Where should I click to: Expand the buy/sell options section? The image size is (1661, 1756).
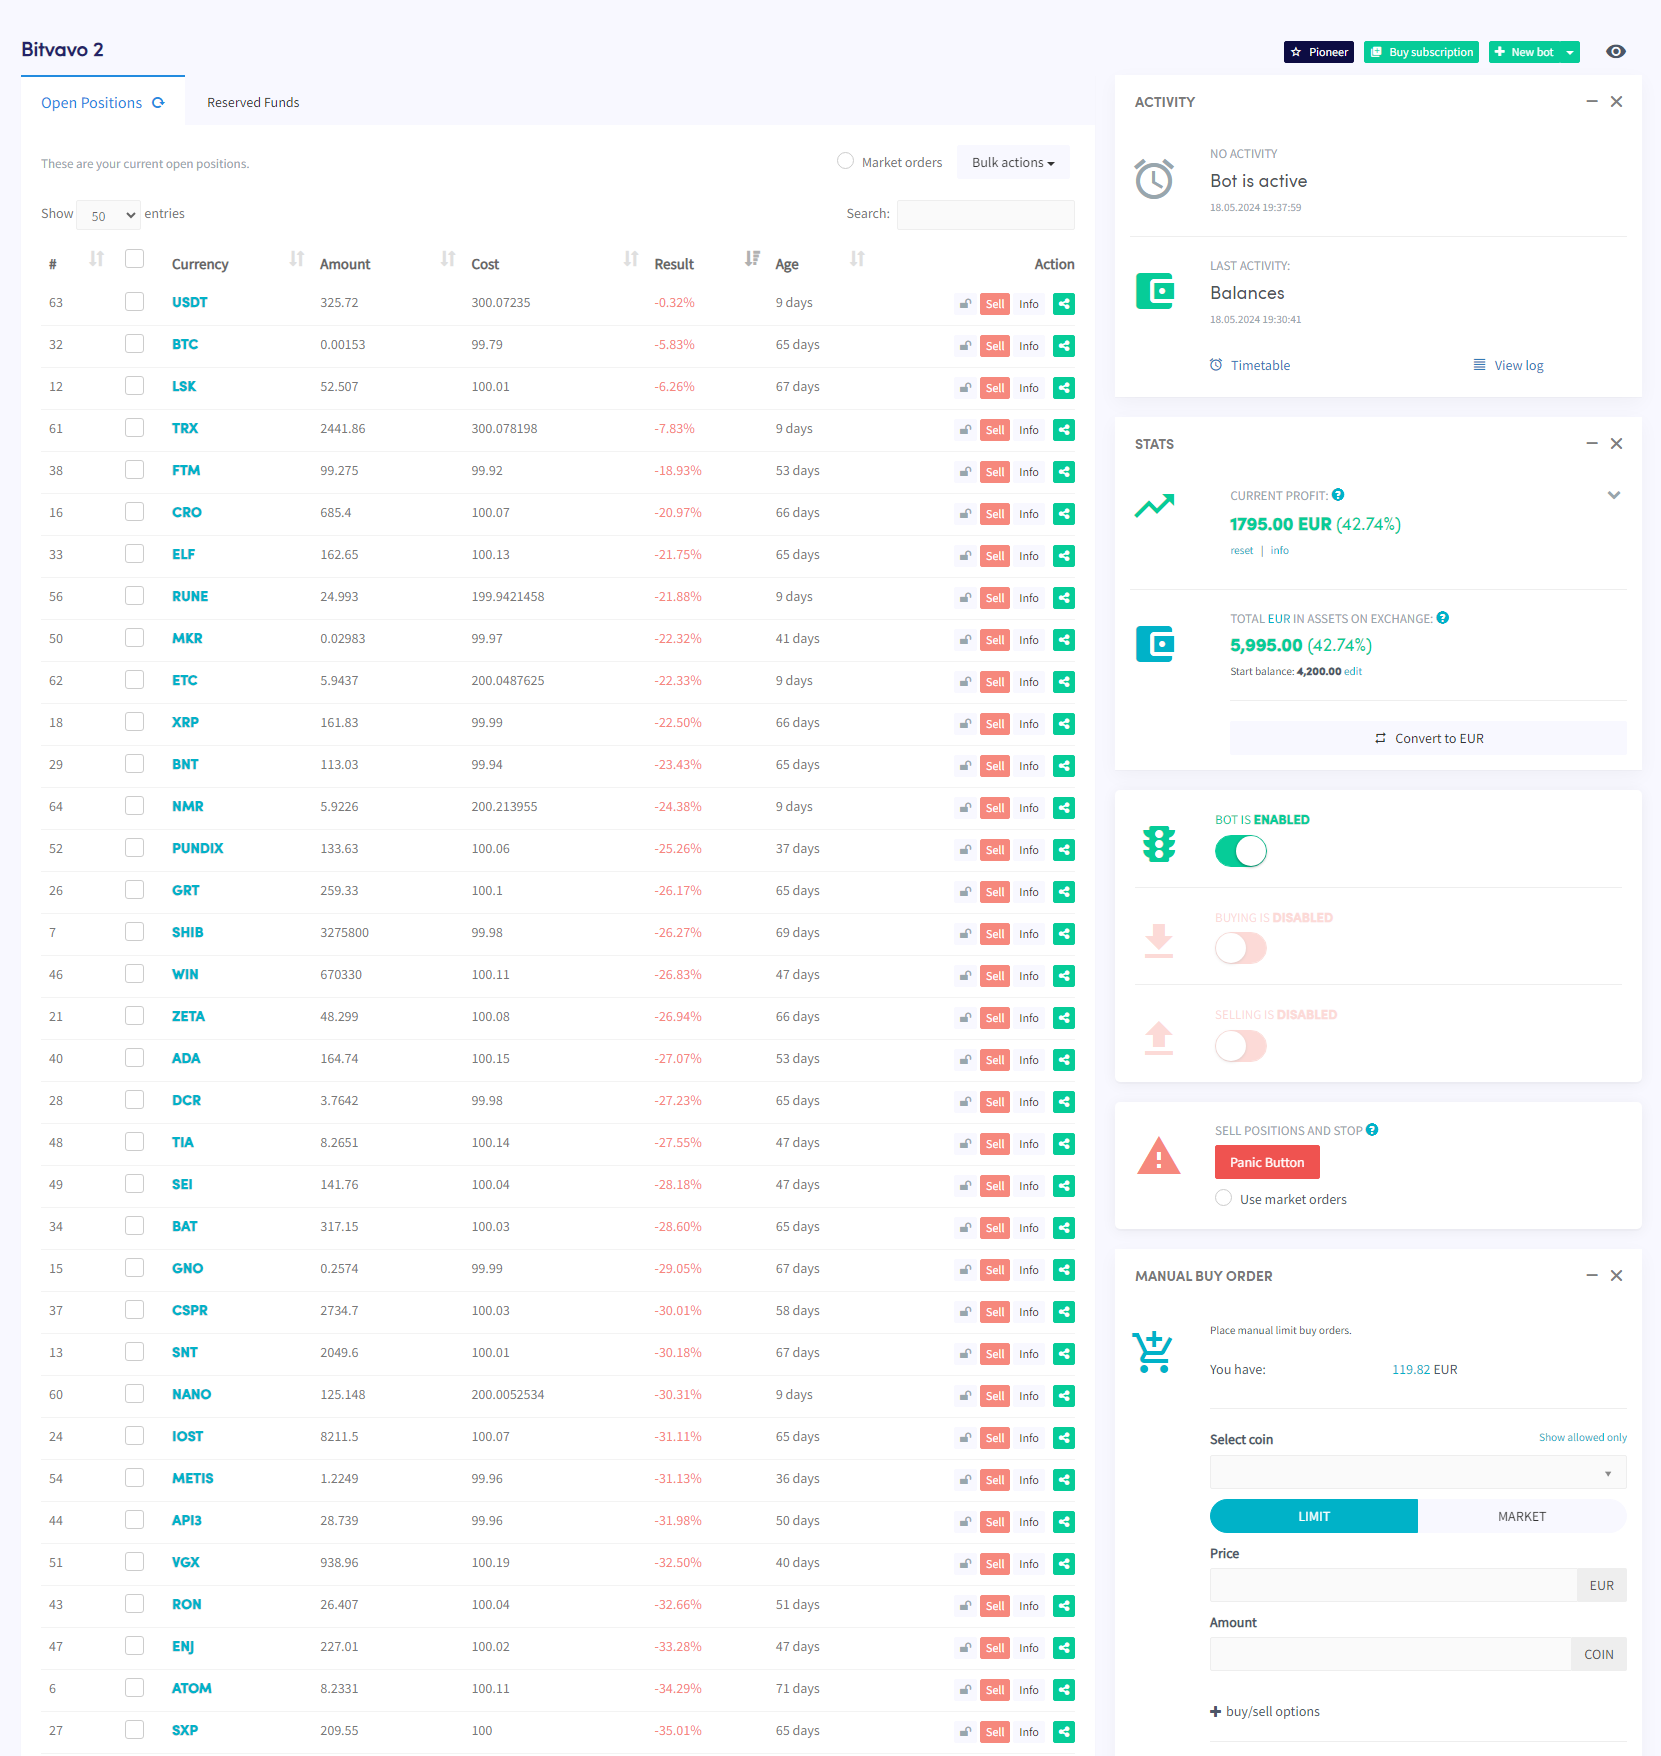1265,1711
